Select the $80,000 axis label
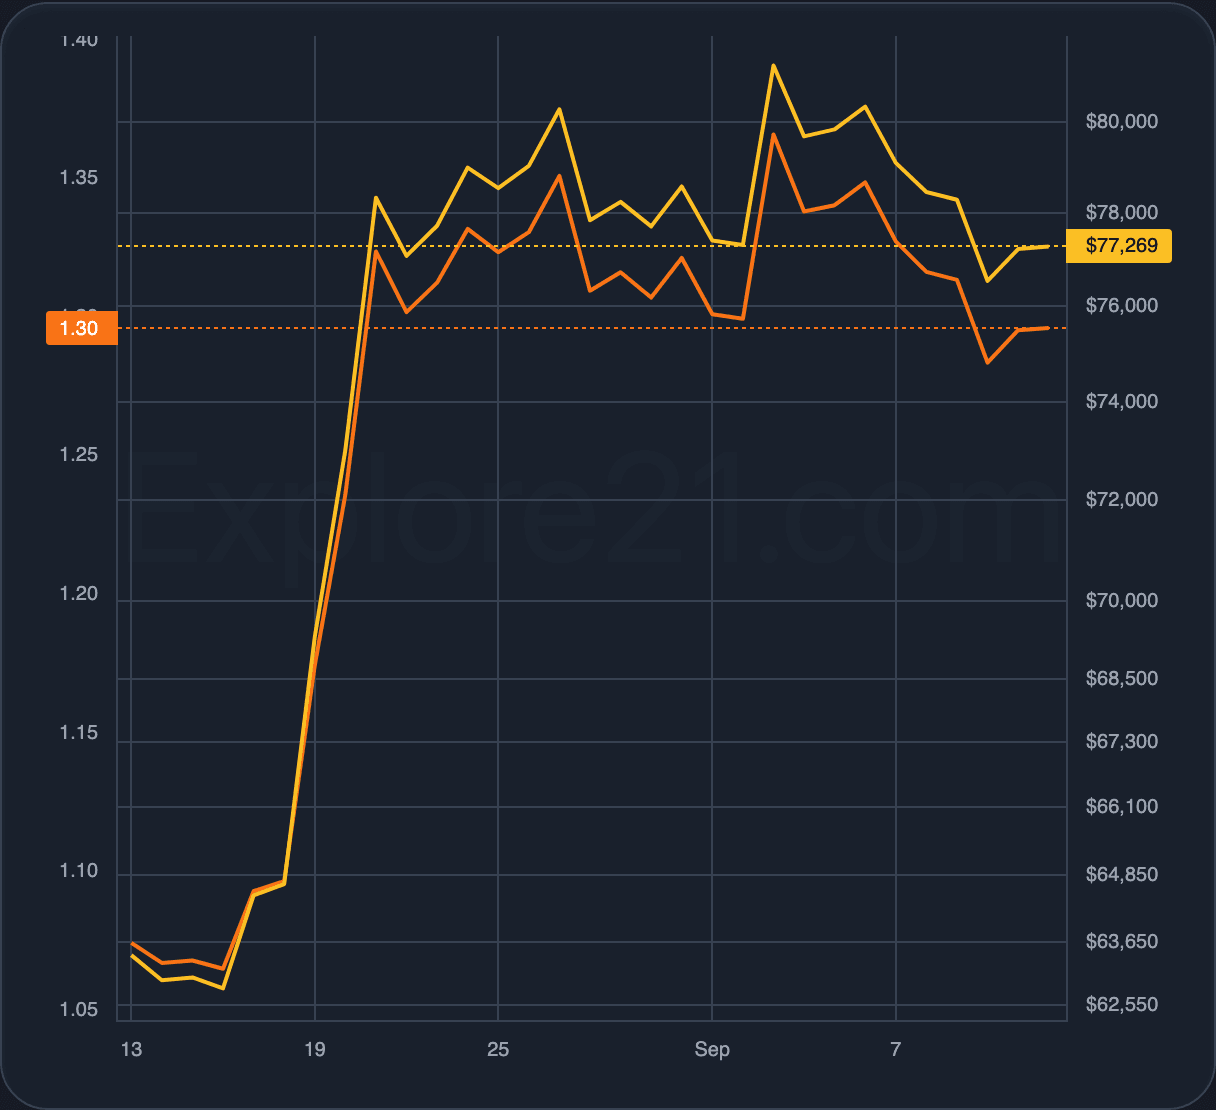The height and width of the screenshot is (1110, 1216). pos(1122,122)
